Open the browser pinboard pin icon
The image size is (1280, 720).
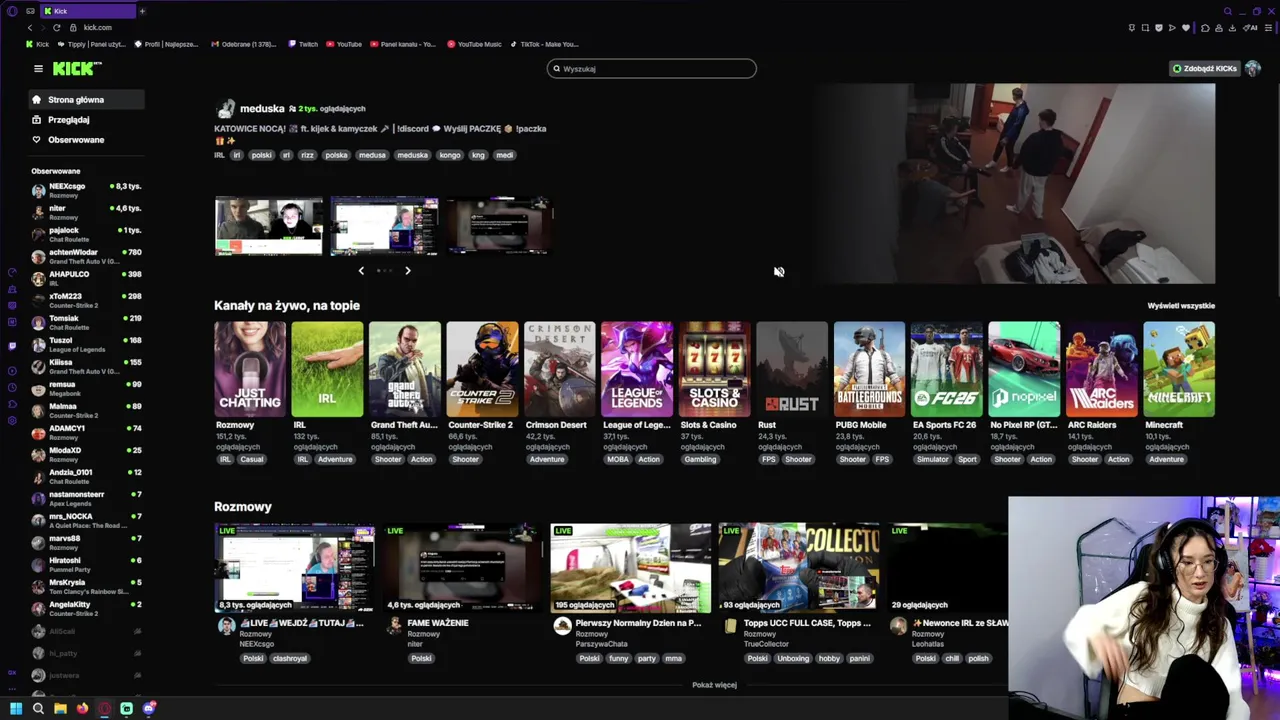(1132, 27)
